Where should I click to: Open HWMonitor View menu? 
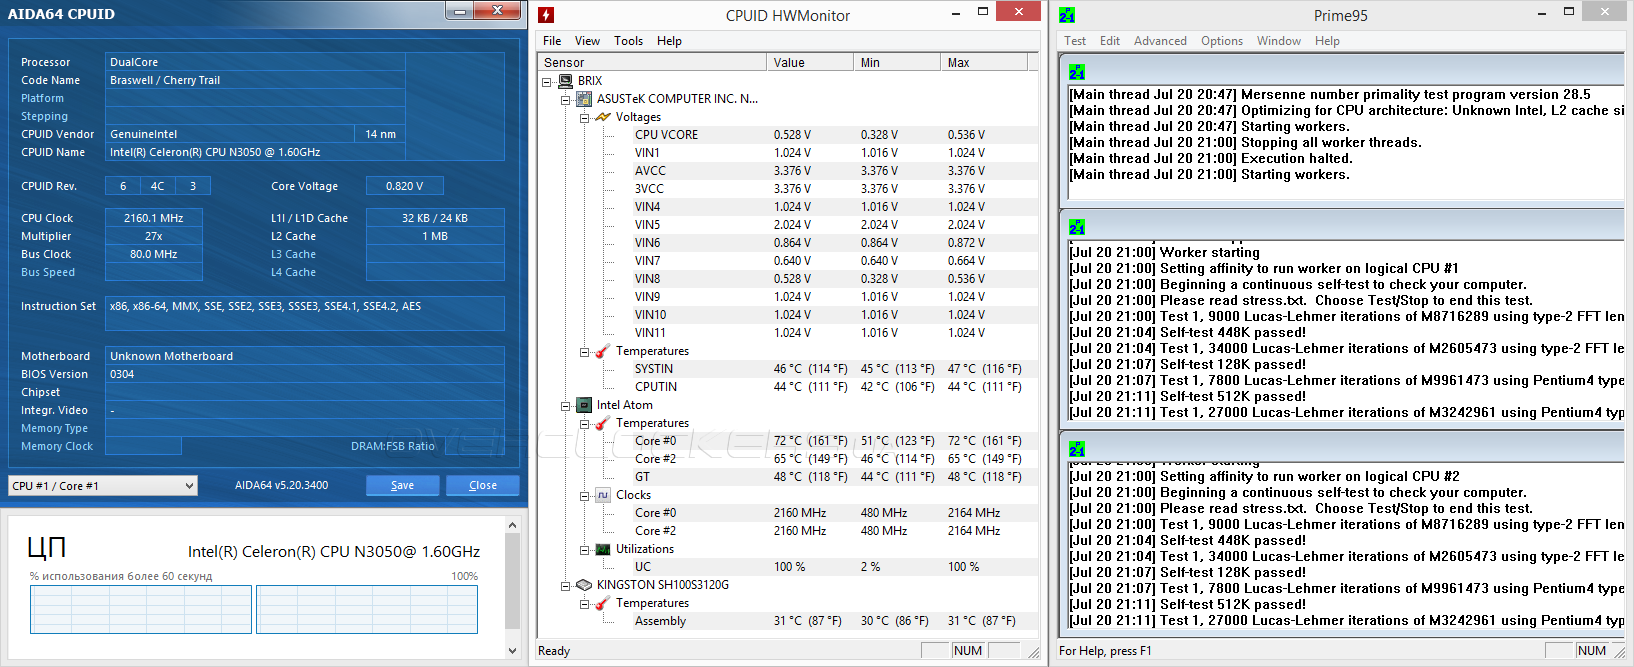[587, 41]
